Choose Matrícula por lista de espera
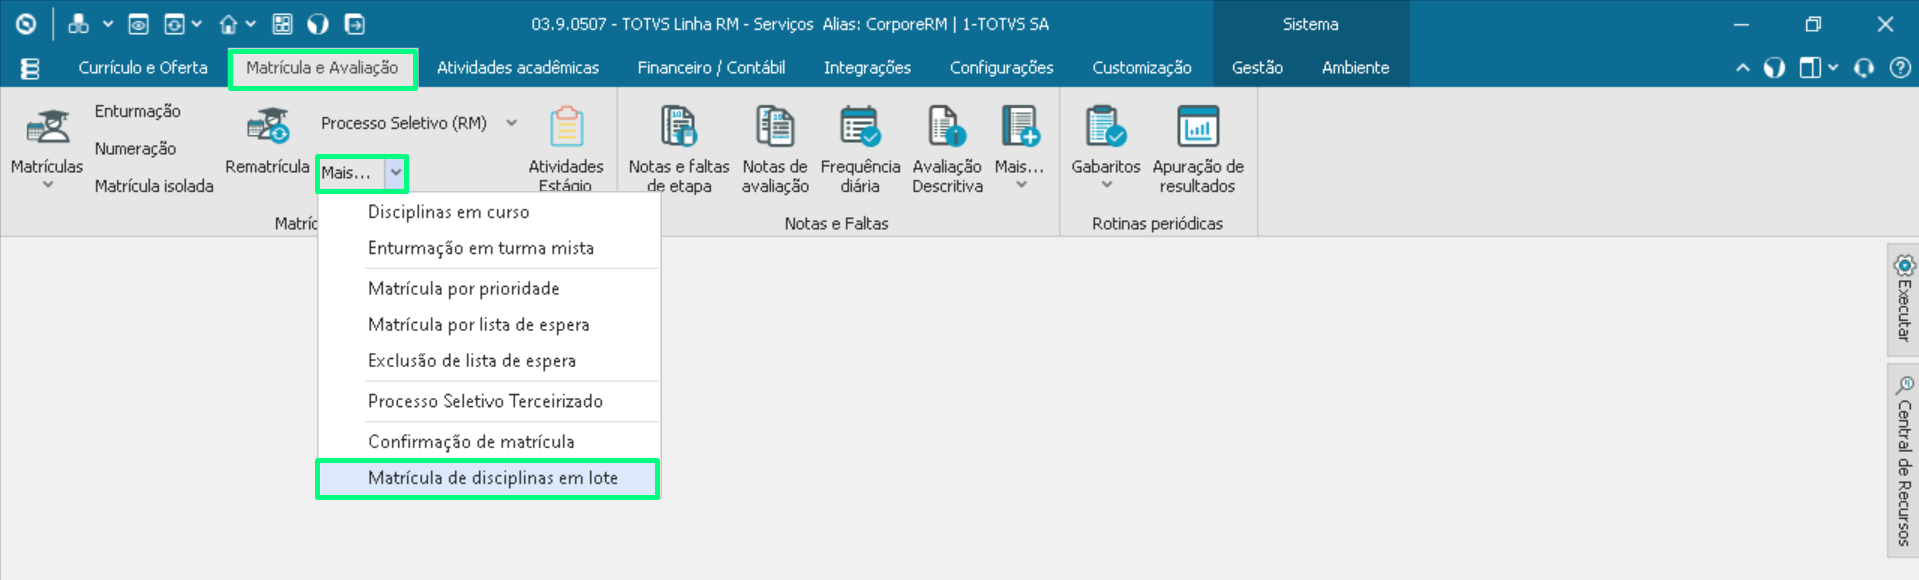The image size is (1919, 580). tap(488, 324)
